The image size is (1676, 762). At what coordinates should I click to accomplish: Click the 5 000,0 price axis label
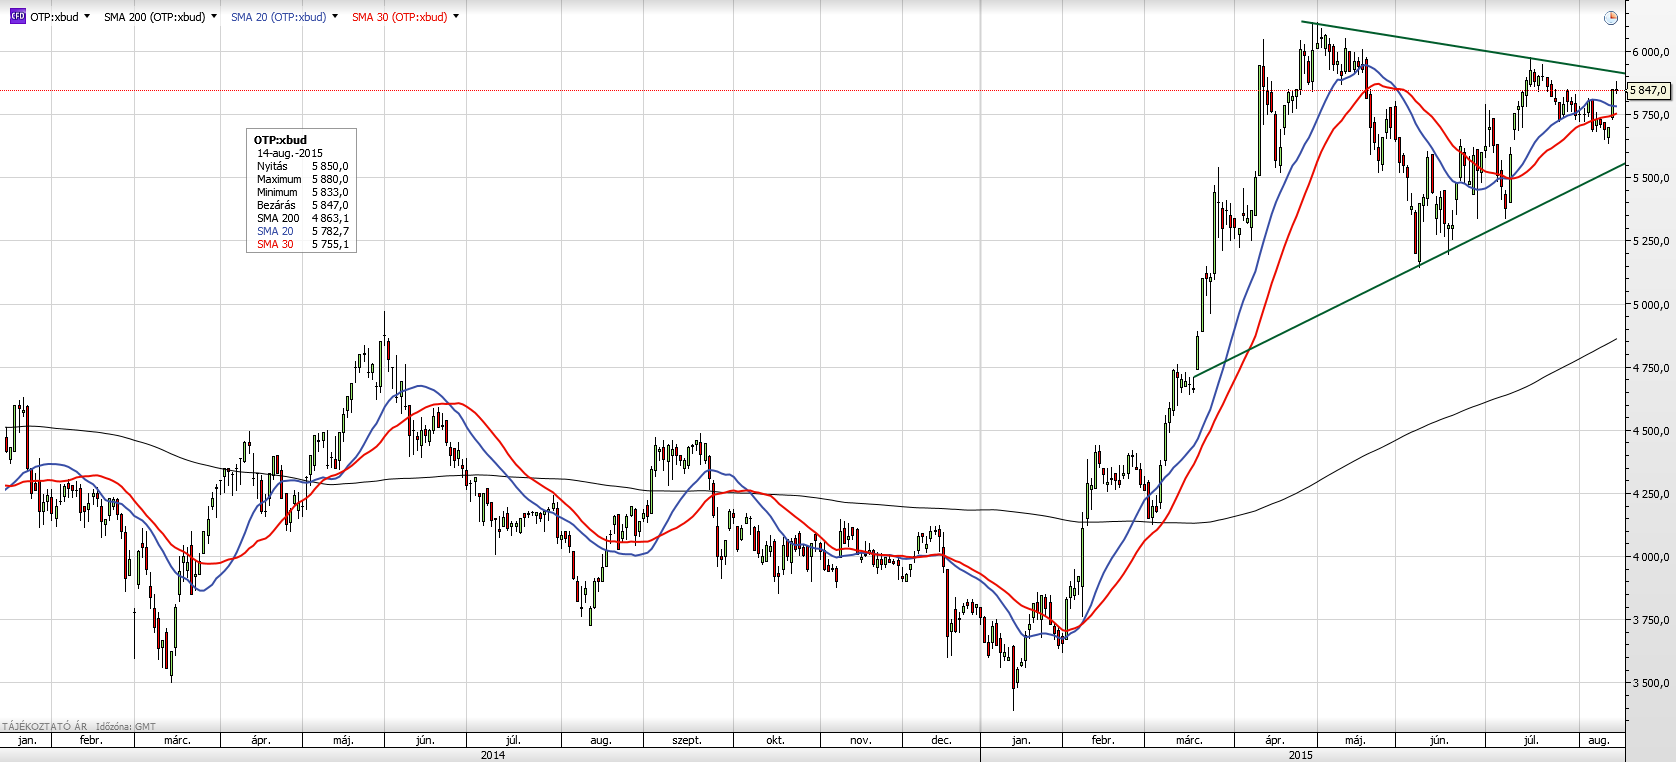click(x=1651, y=305)
